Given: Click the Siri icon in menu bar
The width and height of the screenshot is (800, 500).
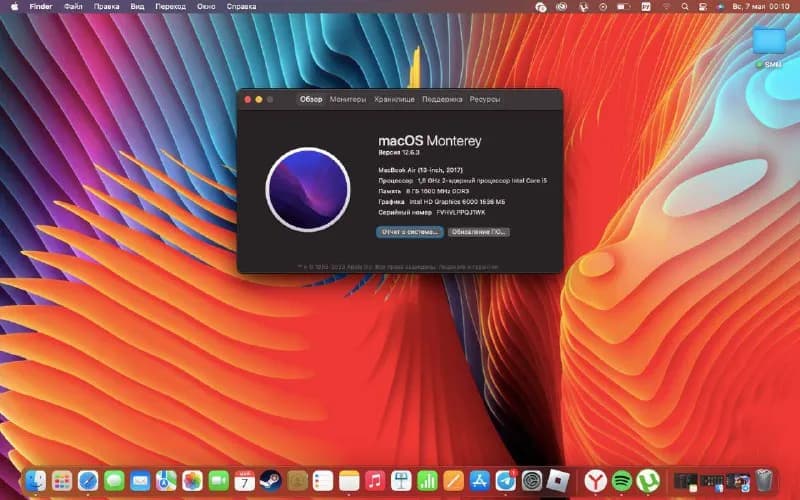Looking at the screenshot, I should (720, 7).
